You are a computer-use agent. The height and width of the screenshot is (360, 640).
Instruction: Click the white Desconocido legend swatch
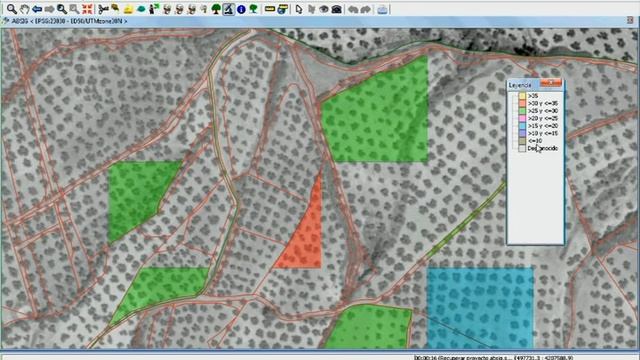coord(522,148)
